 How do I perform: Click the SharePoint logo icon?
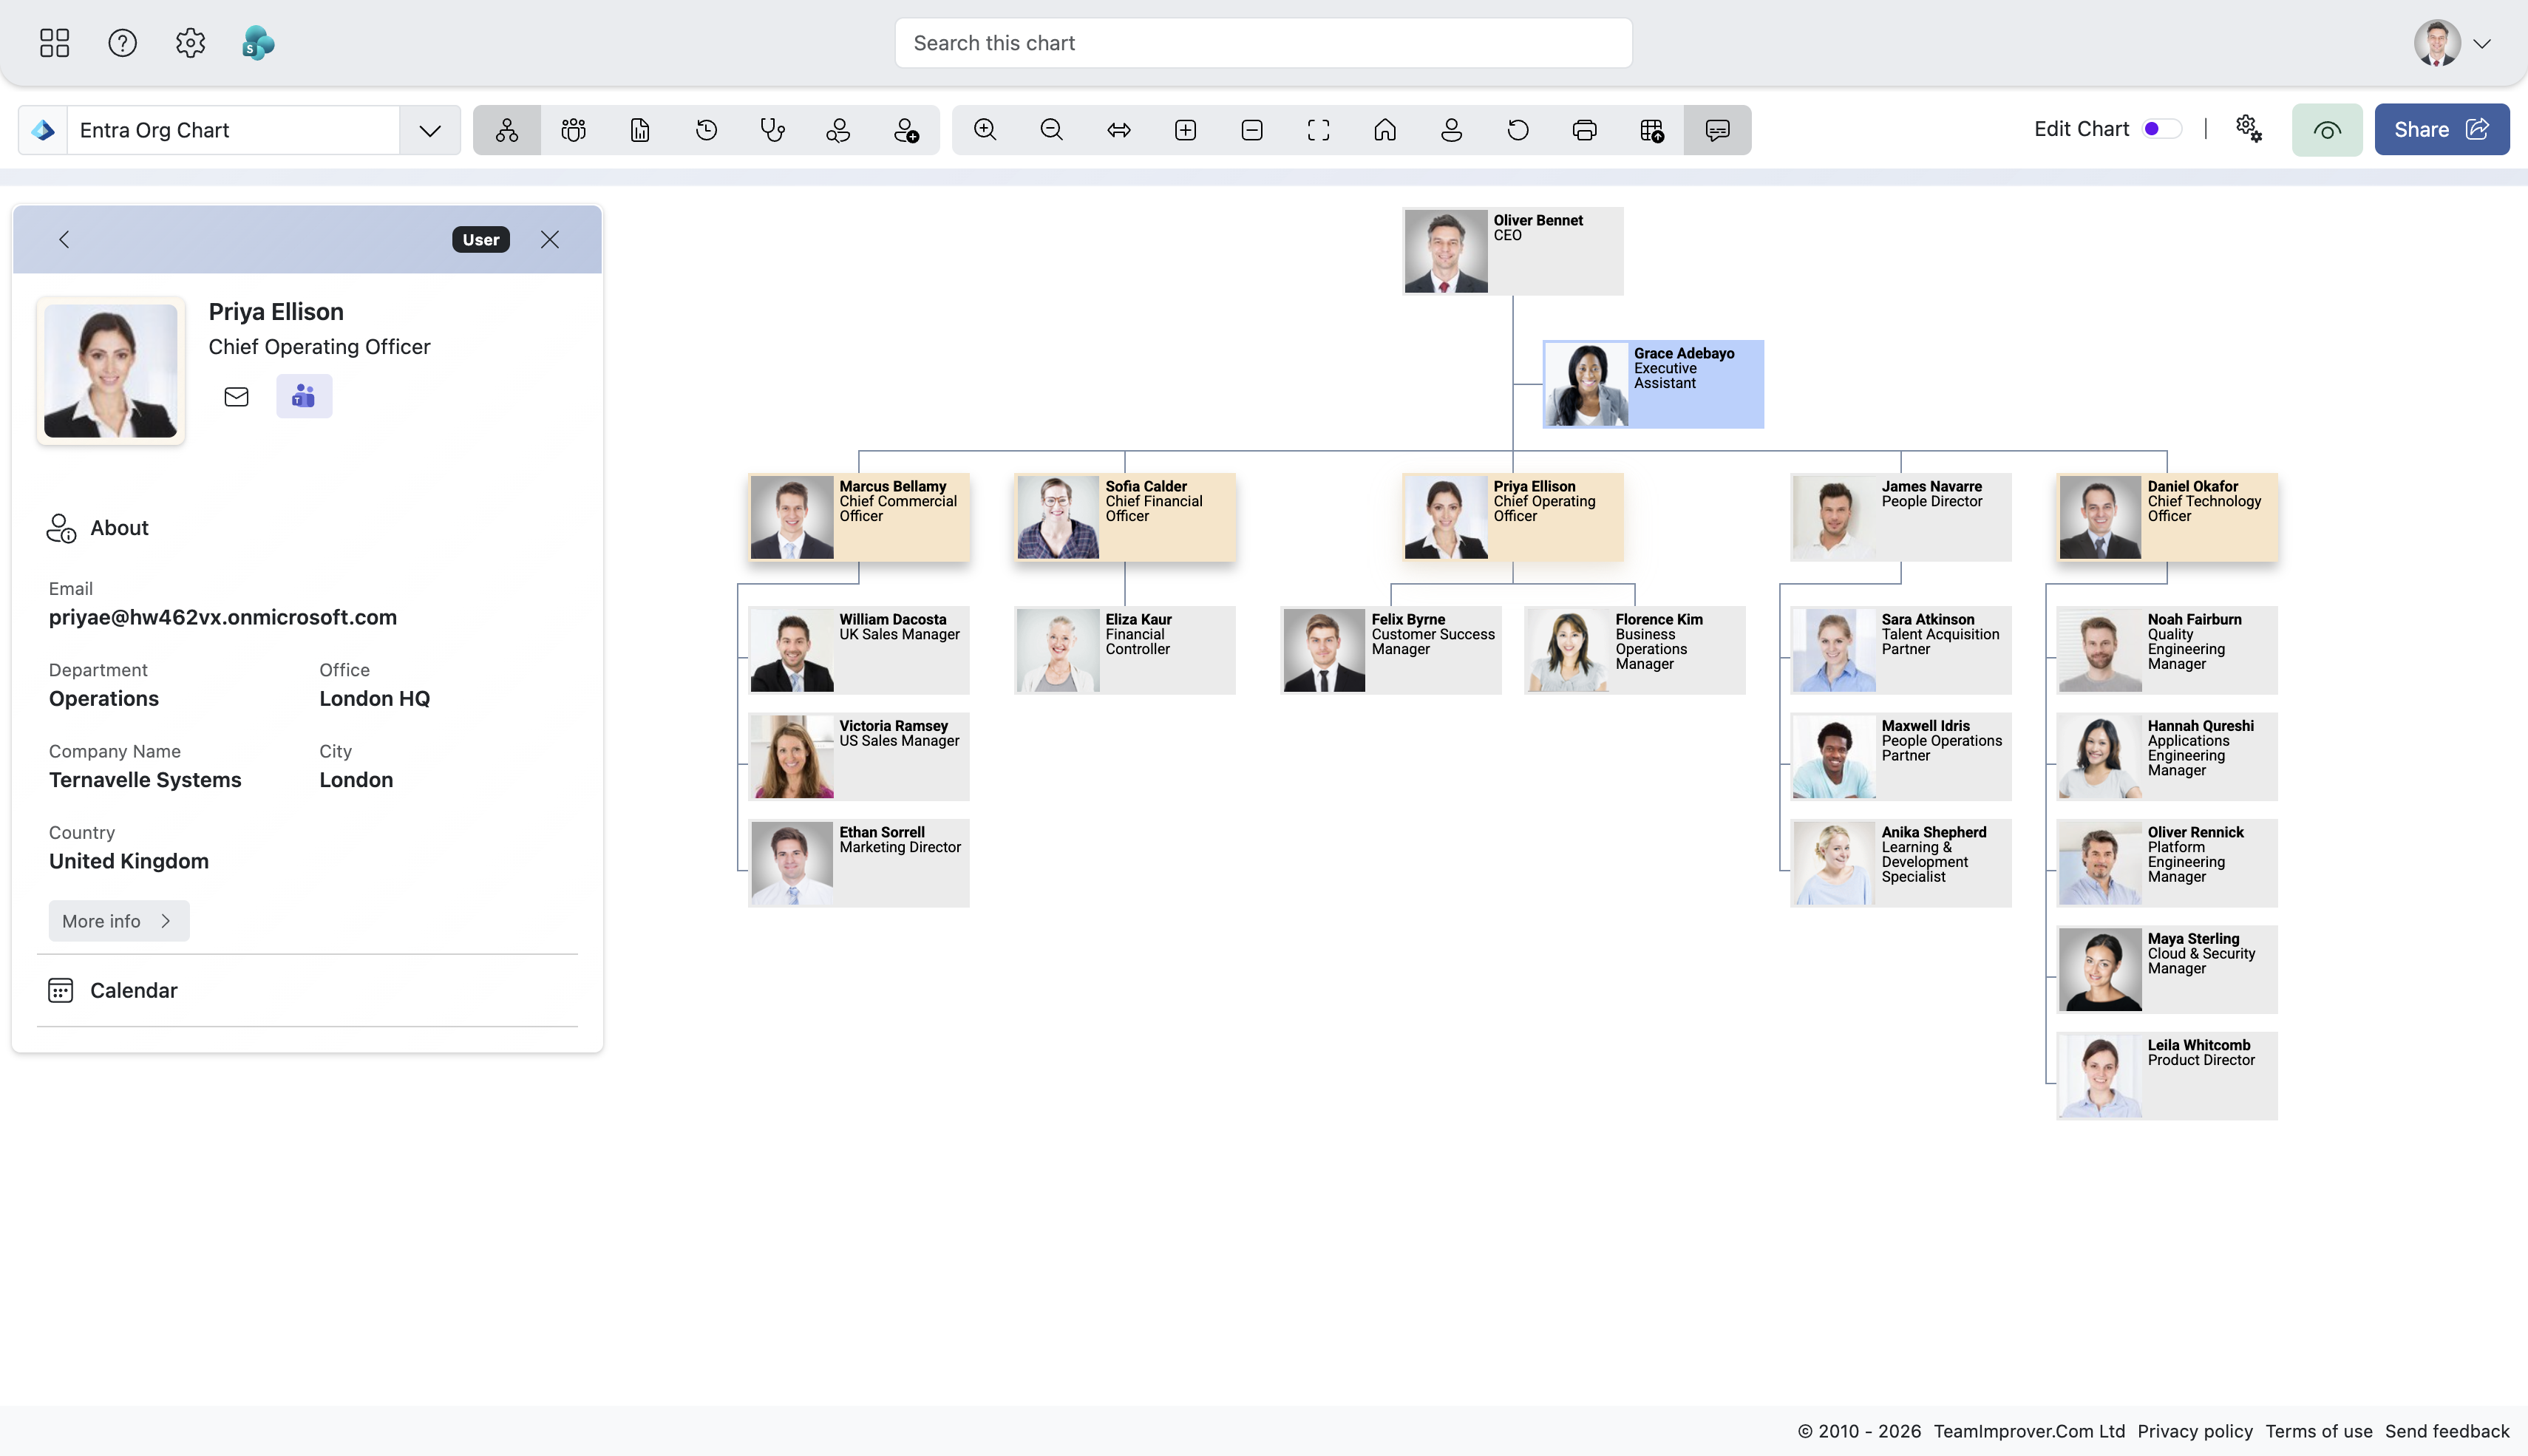[x=258, y=43]
